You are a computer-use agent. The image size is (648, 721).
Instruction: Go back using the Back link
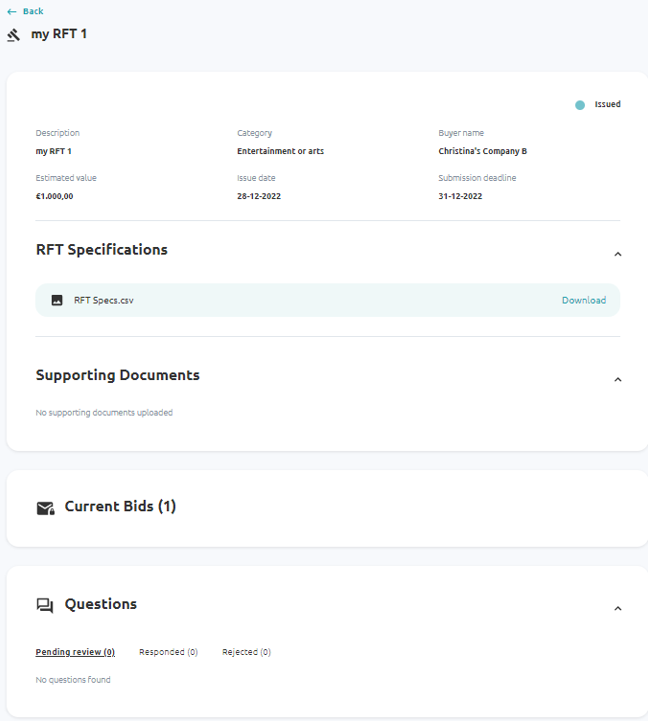pos(33,11)
